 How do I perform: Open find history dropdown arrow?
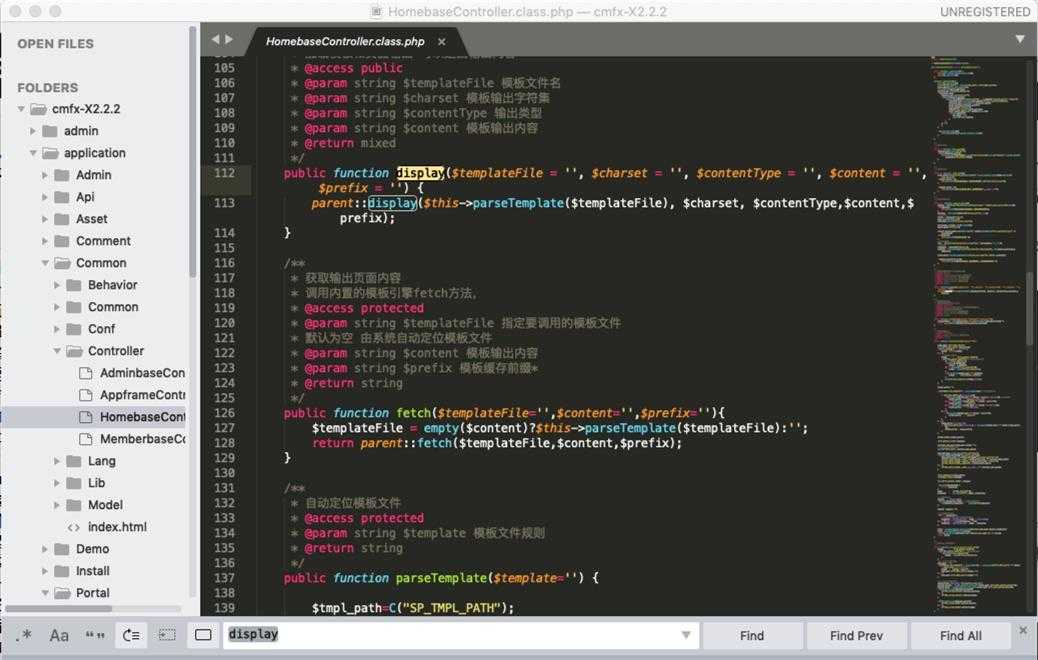coord(686,636)
